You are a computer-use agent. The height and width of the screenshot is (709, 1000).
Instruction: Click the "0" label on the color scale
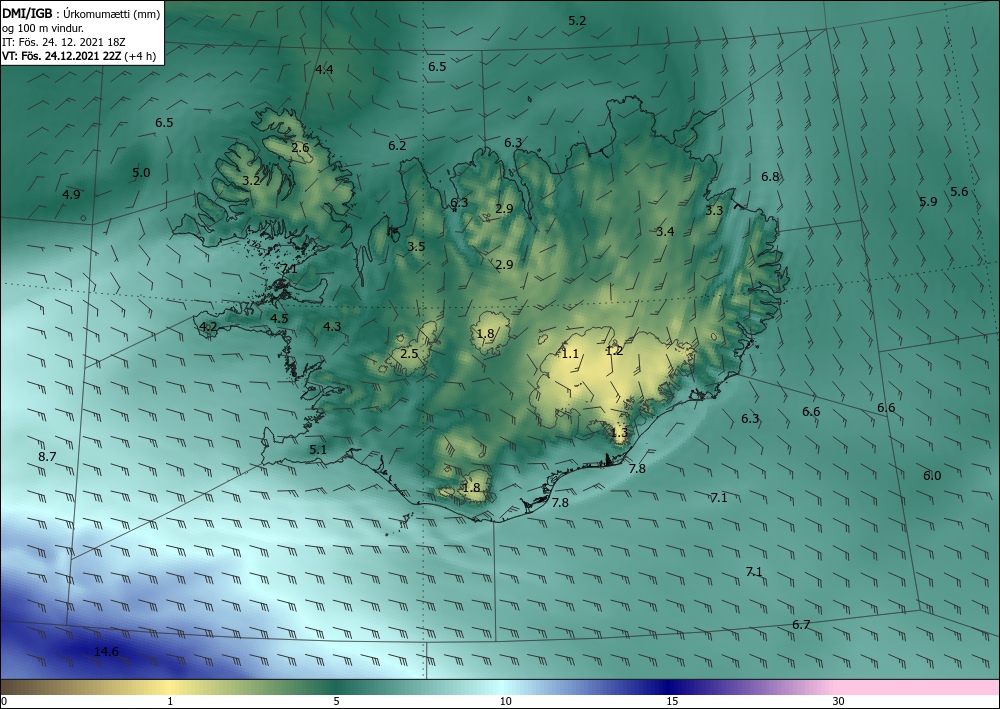click(3, 701)
